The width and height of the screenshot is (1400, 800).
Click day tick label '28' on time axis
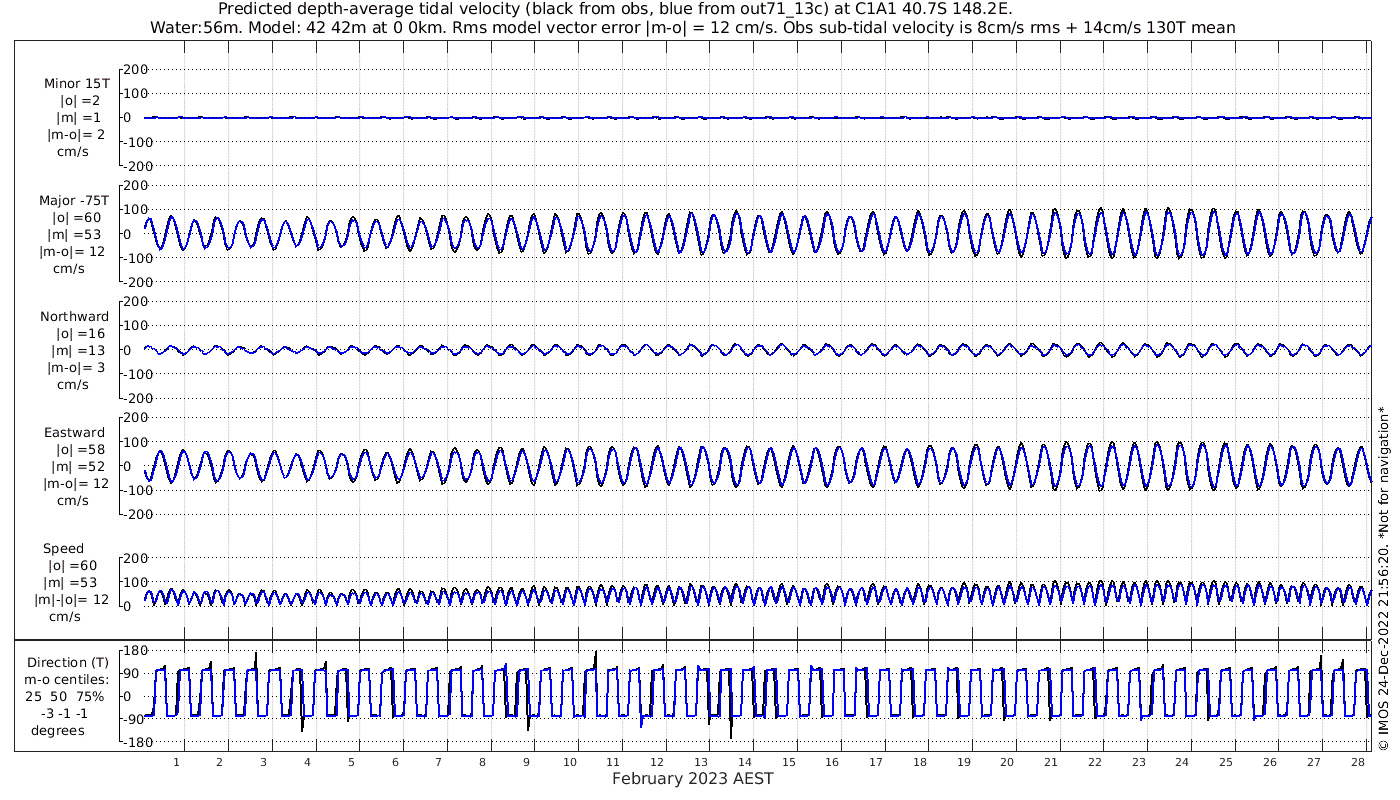click(x=1358, y=763)
